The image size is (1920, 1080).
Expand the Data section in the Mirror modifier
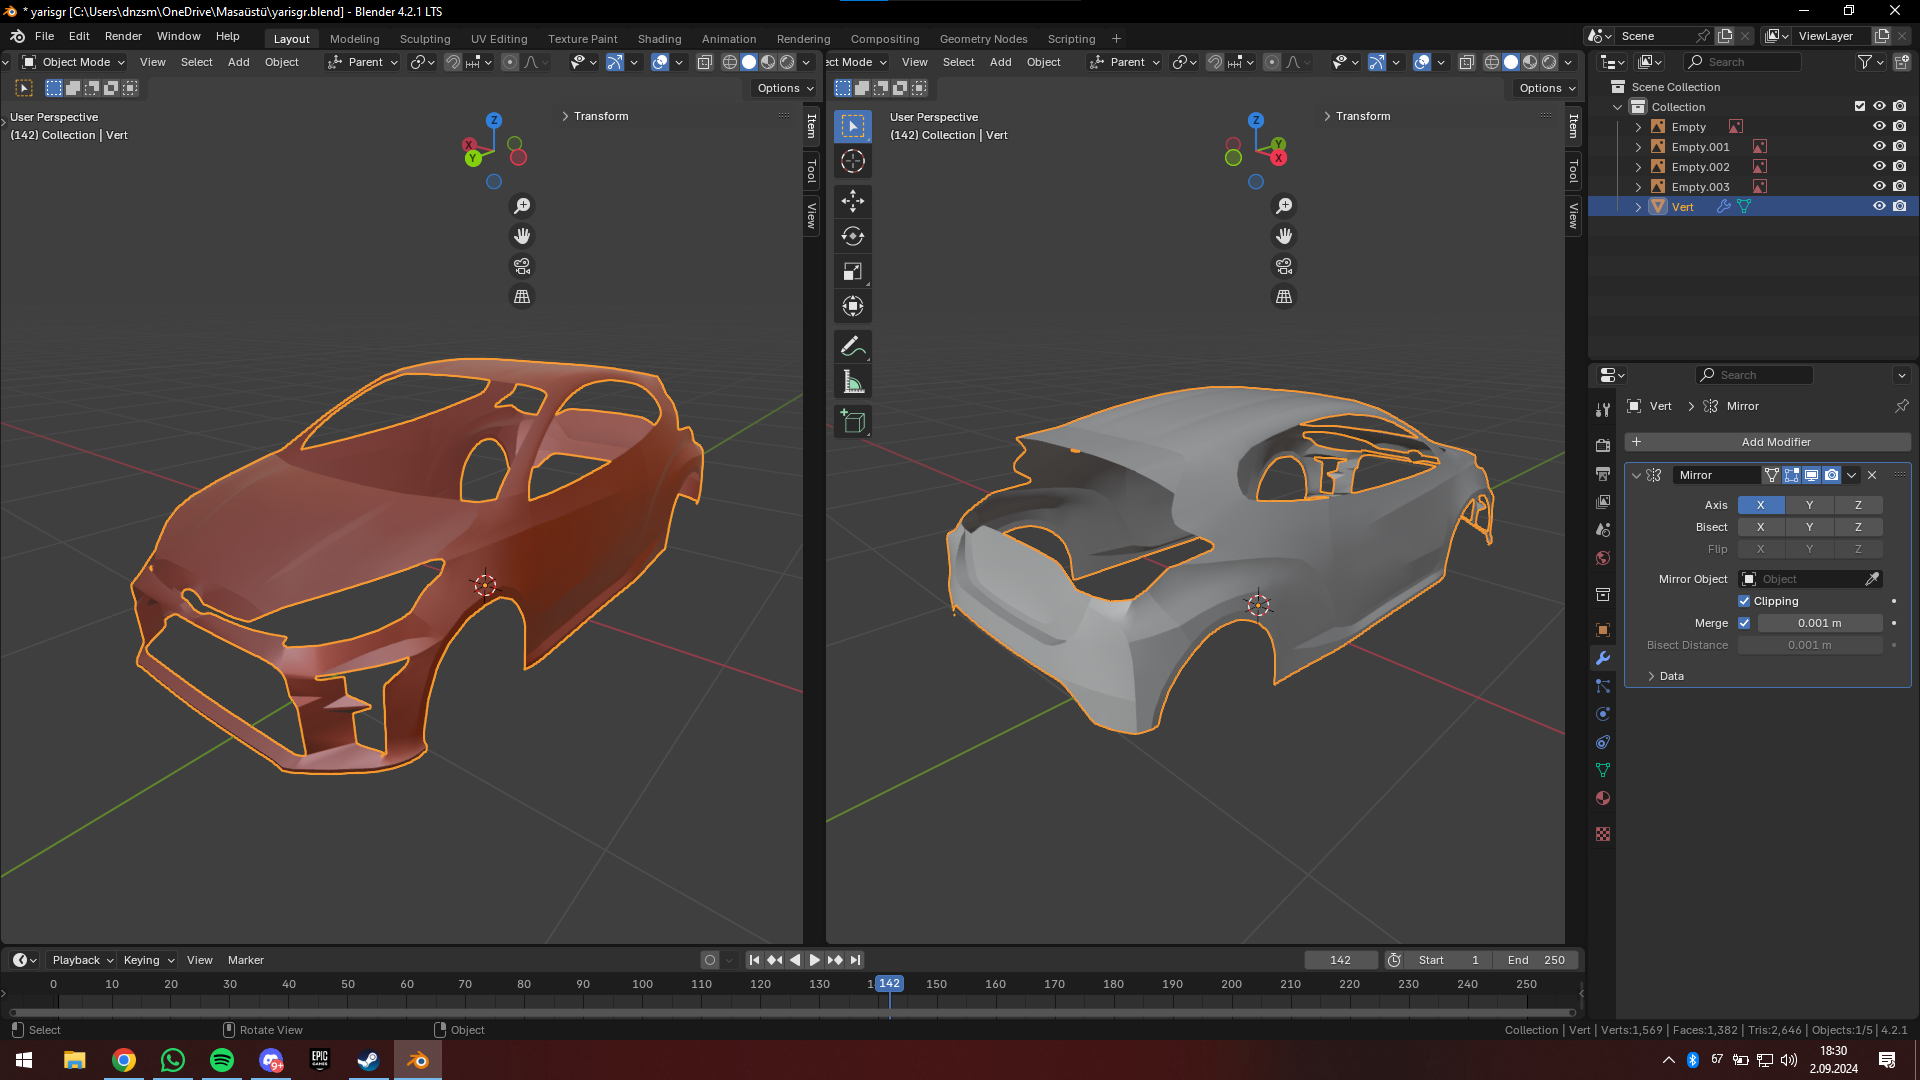[x=1651, y=676]
